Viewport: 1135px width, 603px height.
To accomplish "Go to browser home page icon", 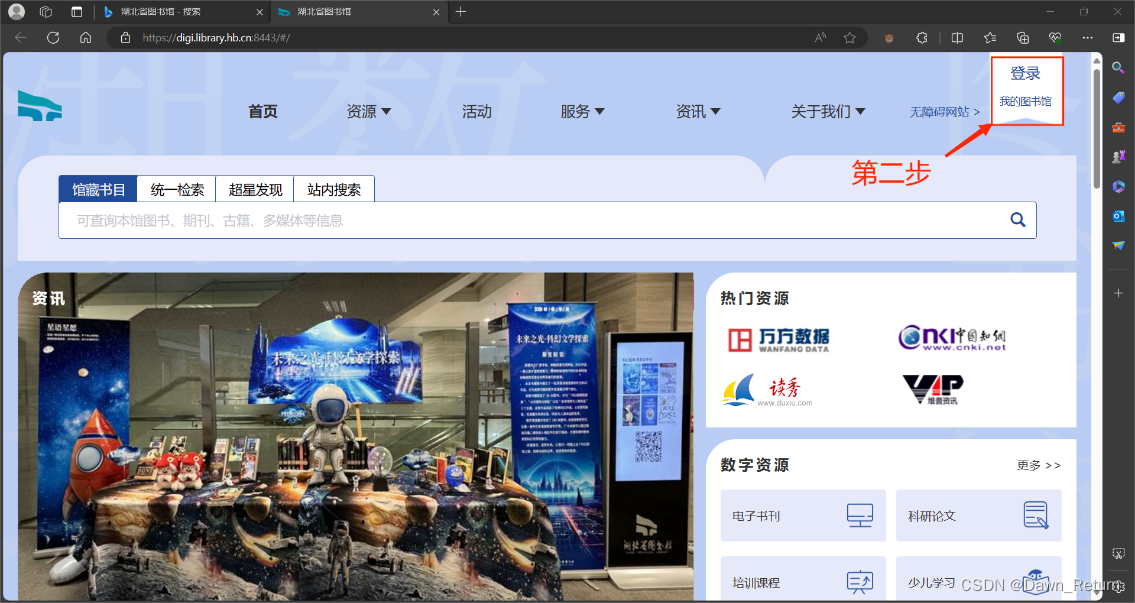I will click(x=85, y=38).
